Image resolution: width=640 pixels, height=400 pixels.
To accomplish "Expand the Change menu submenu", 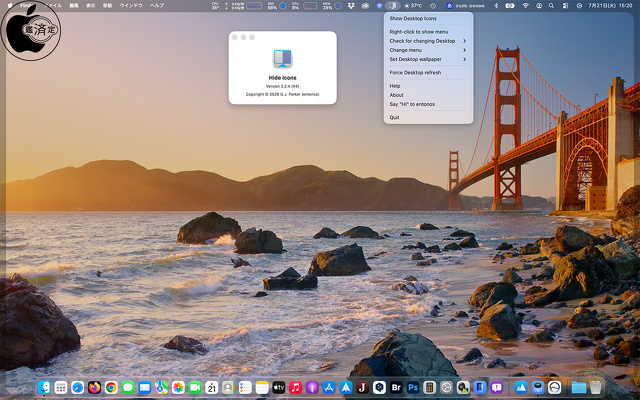I will (428, 50).
